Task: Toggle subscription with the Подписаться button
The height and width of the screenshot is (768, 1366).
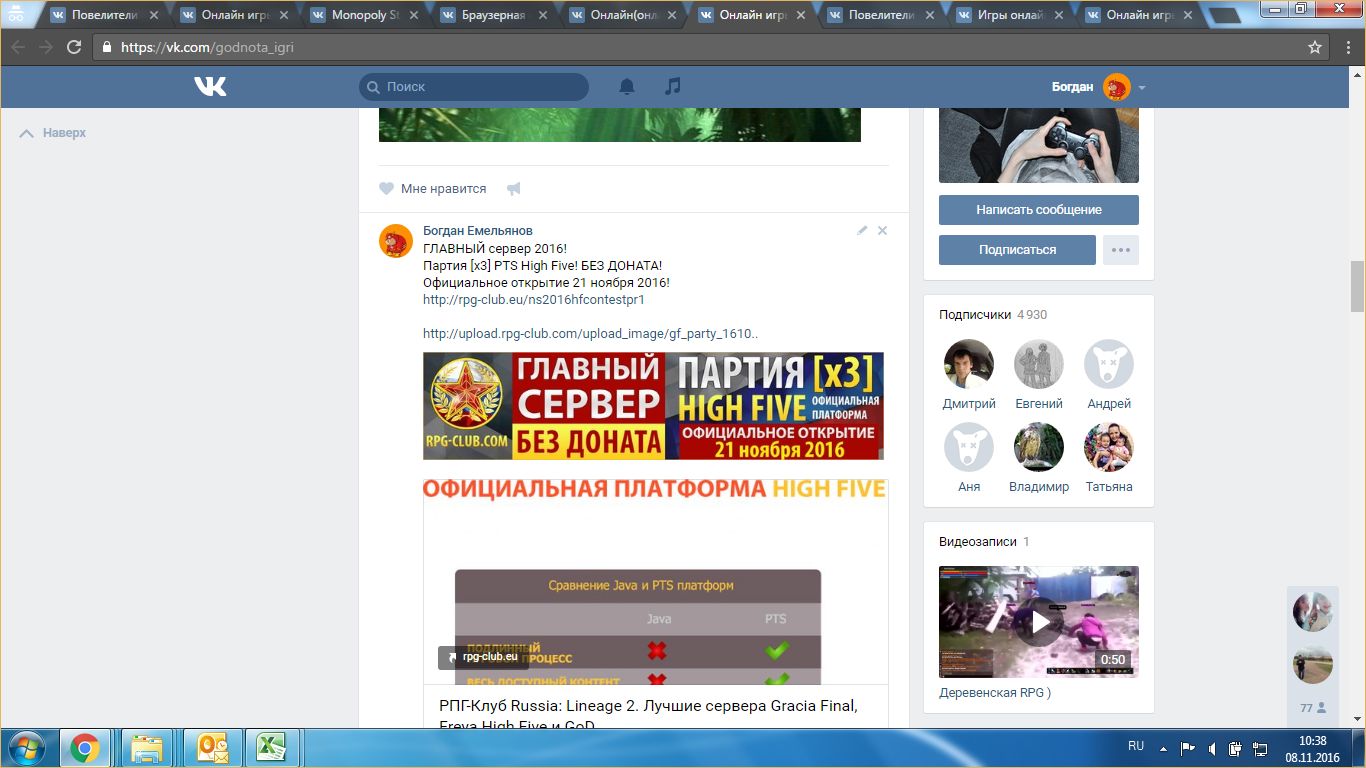Action: click(1017, 250)
